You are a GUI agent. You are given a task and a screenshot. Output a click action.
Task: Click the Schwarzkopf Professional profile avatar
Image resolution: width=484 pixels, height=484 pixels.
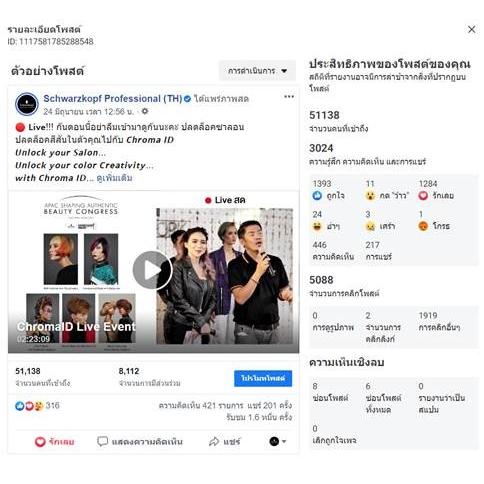[27, 104]
